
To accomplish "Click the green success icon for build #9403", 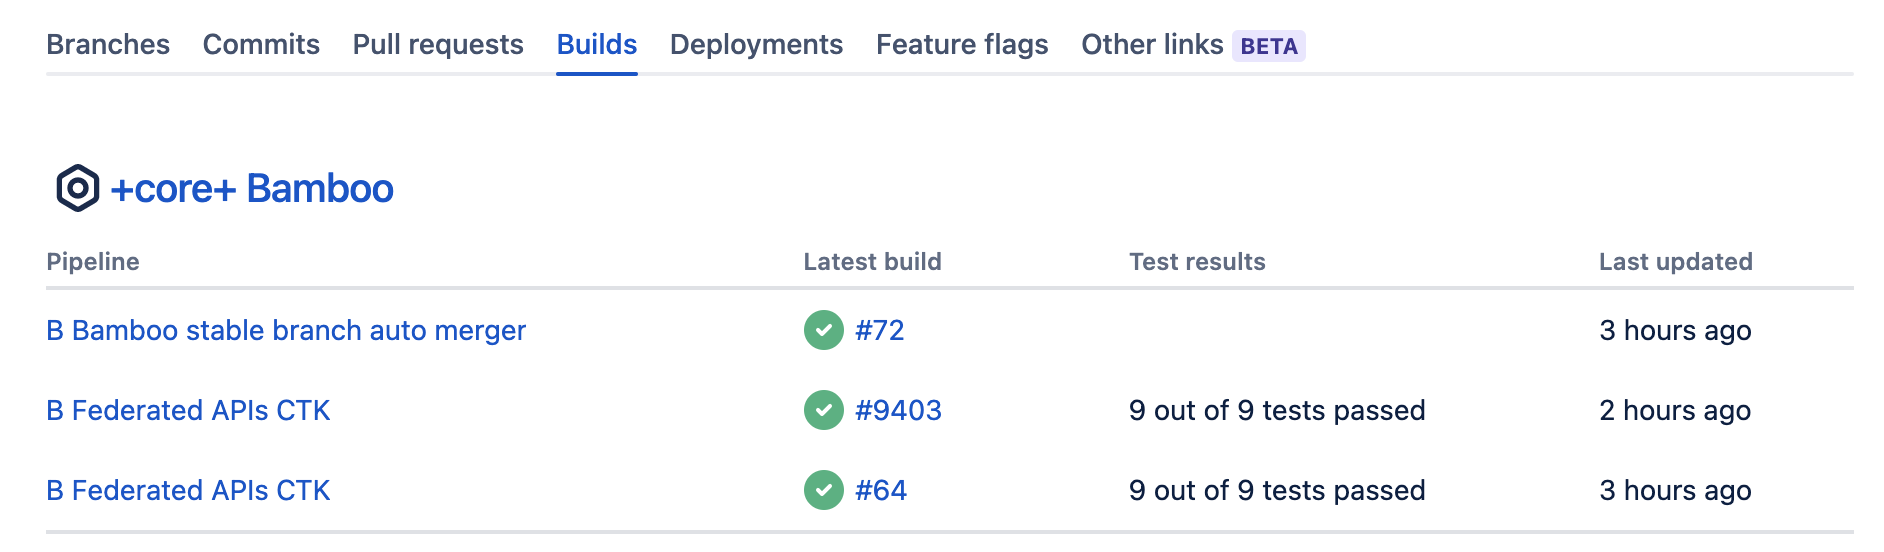I will tap(824, 410).
